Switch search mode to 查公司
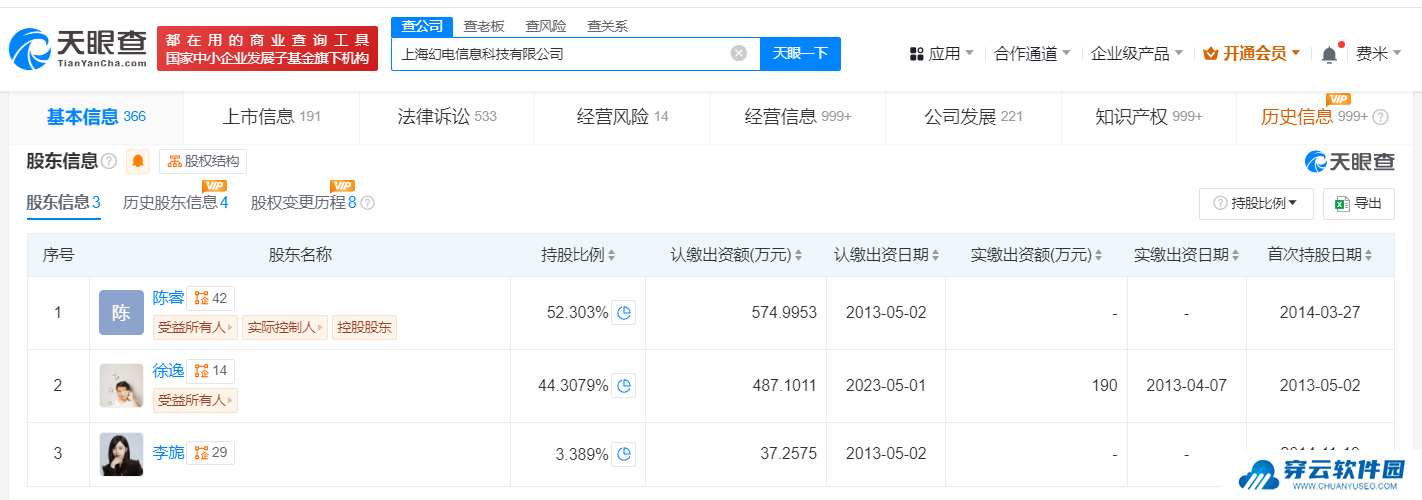 coord(421,26)
